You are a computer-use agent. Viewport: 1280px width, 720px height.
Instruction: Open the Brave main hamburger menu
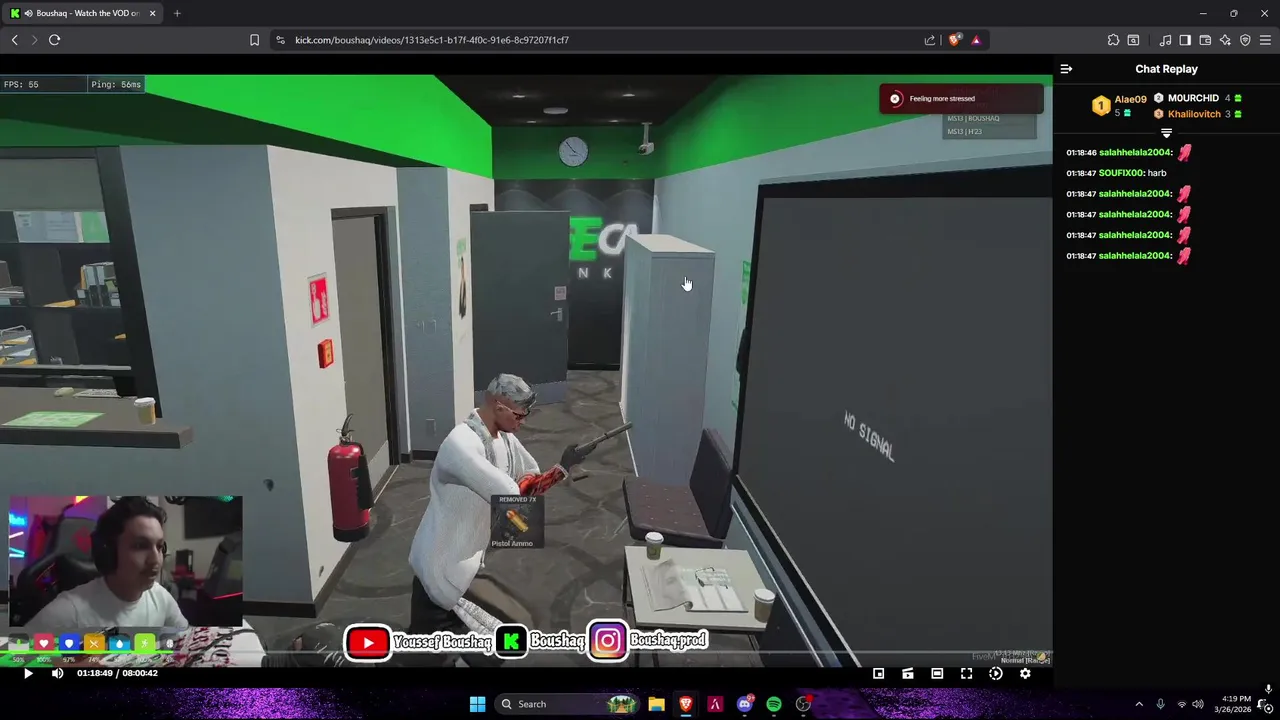pyautogui.click(x=1265, y=40)
